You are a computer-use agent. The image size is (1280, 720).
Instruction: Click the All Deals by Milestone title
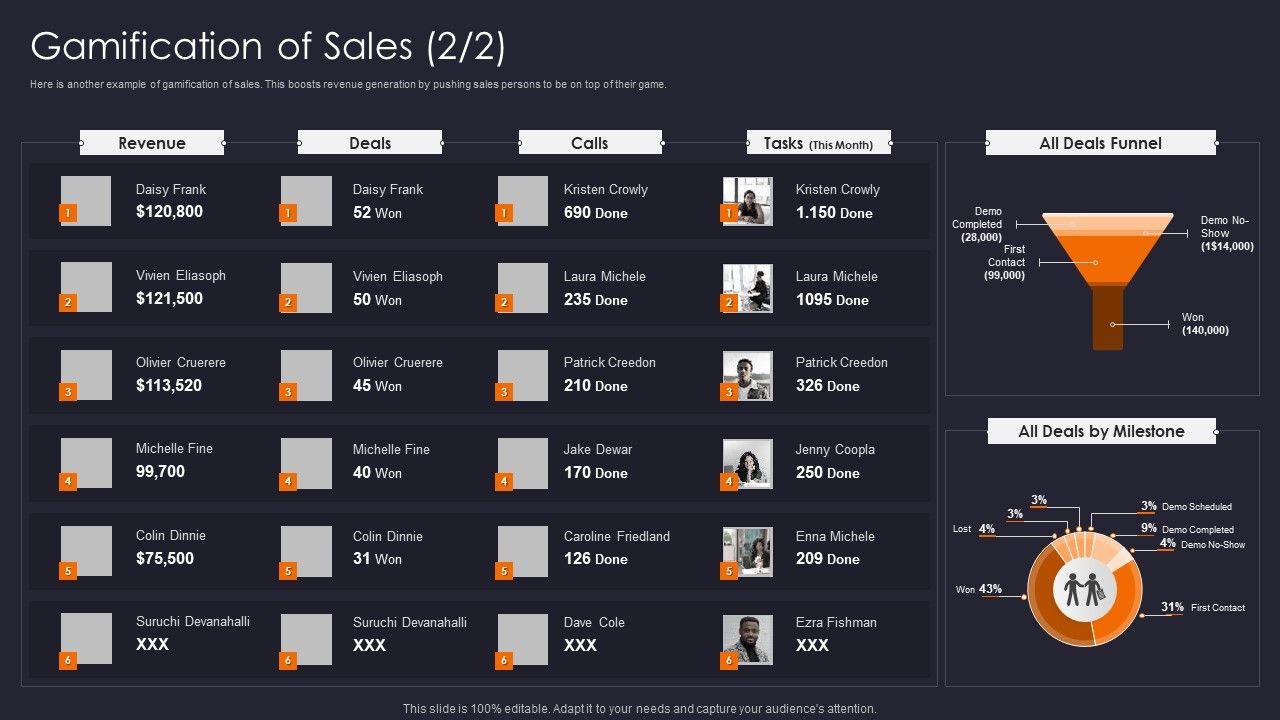1101,431
